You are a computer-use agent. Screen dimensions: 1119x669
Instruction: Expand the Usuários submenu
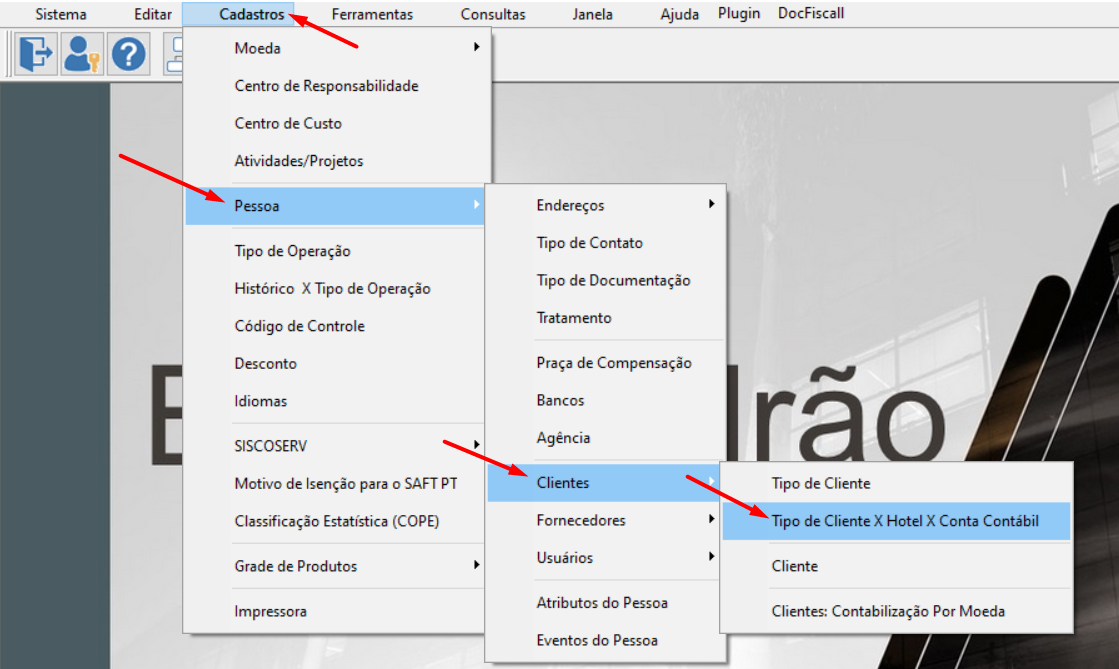point(605,558)
